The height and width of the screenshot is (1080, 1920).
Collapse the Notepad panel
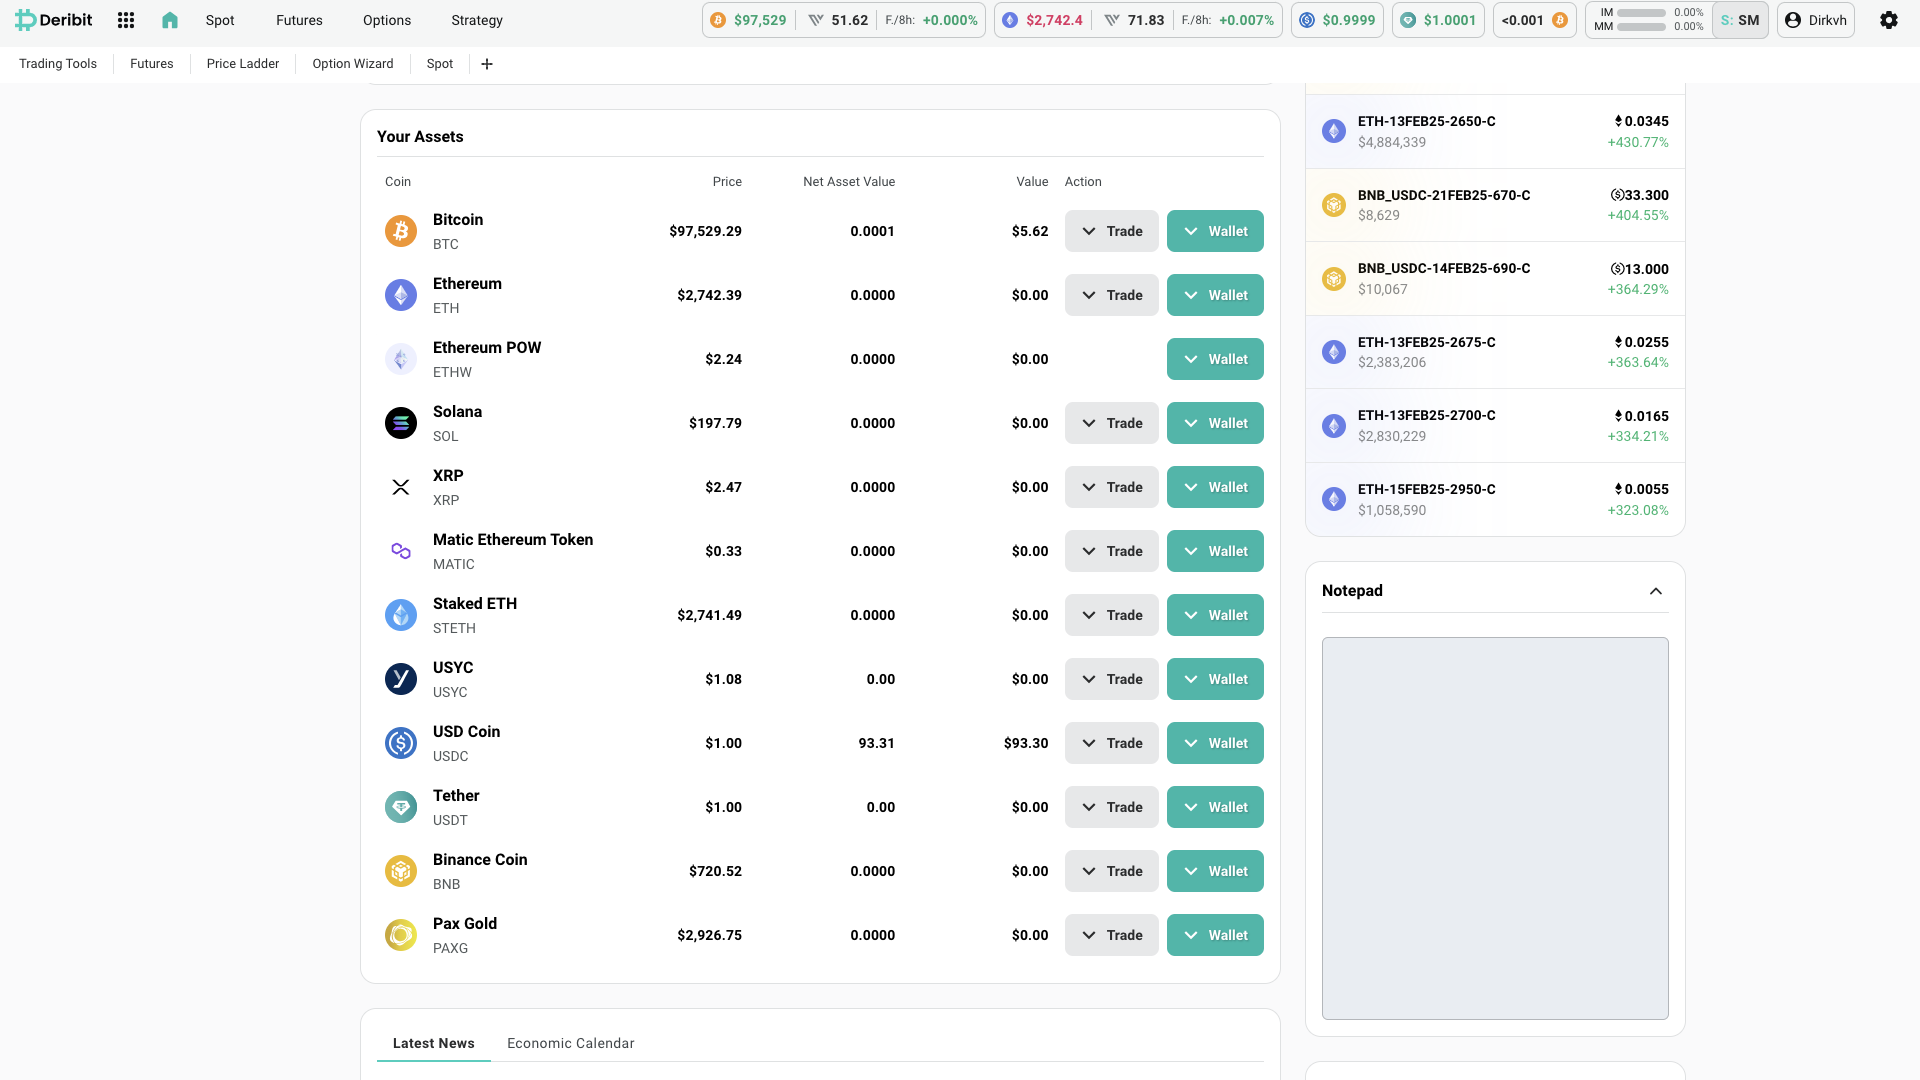coord(1656,591)
